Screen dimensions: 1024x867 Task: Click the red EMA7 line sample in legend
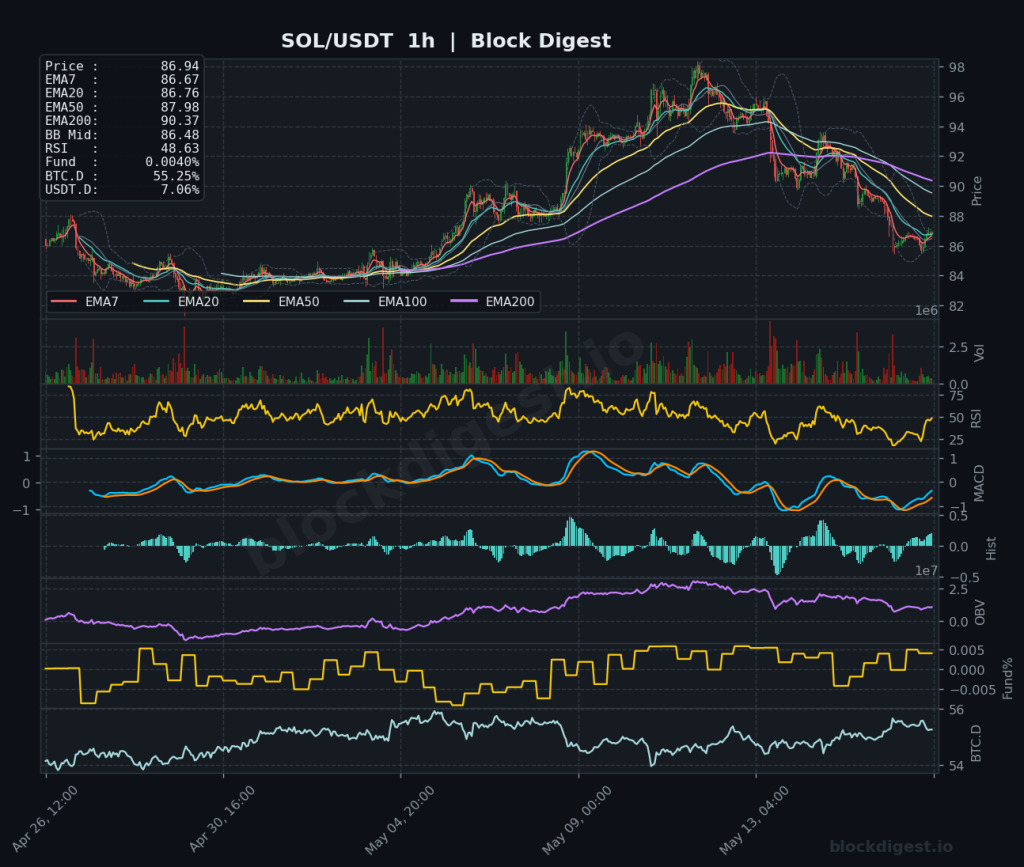click(64, 302)
